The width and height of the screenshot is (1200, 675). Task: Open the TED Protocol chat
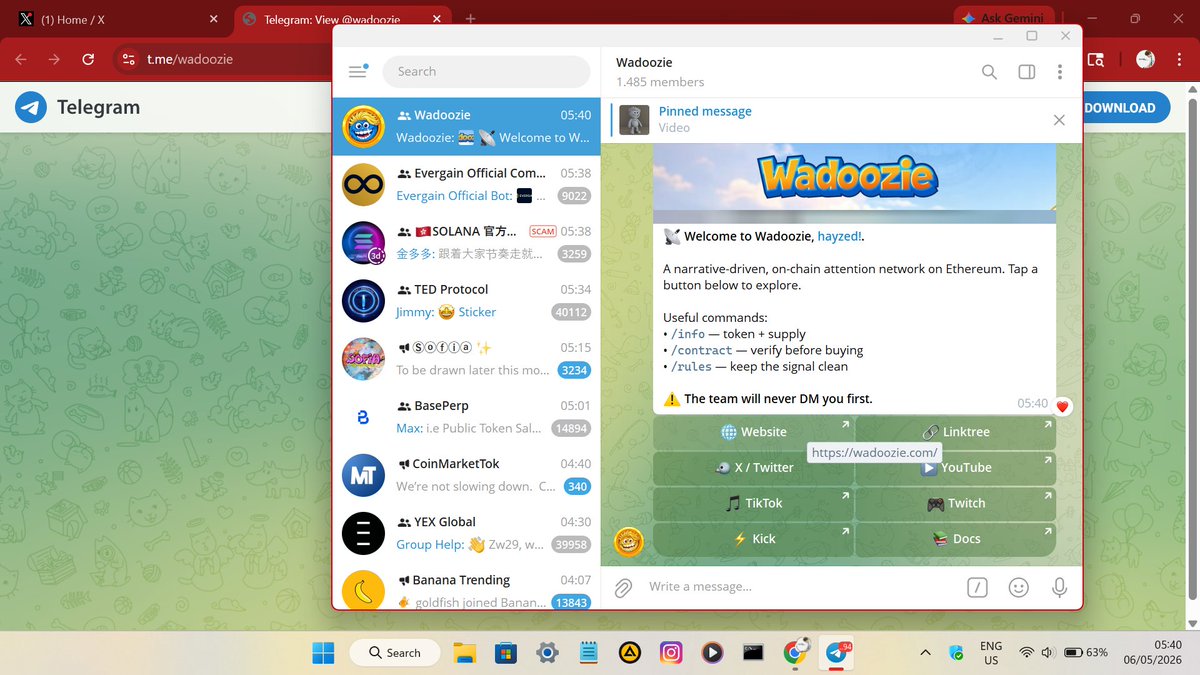(467, 300)
